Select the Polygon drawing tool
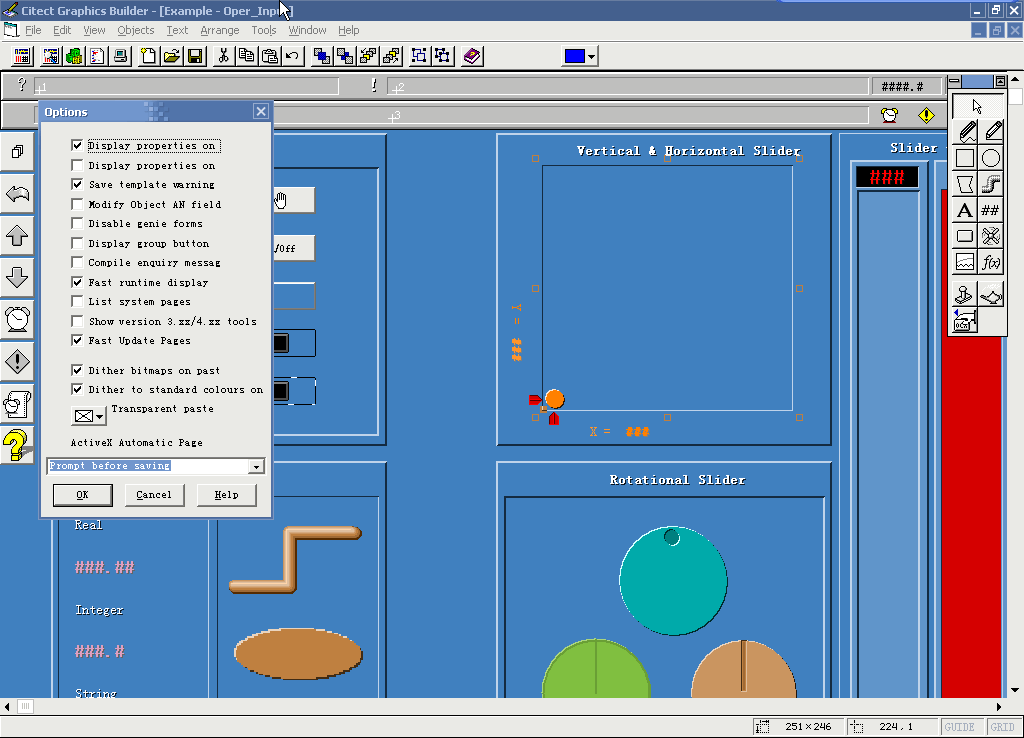The image size is (1024, 738). pos(965,184)
